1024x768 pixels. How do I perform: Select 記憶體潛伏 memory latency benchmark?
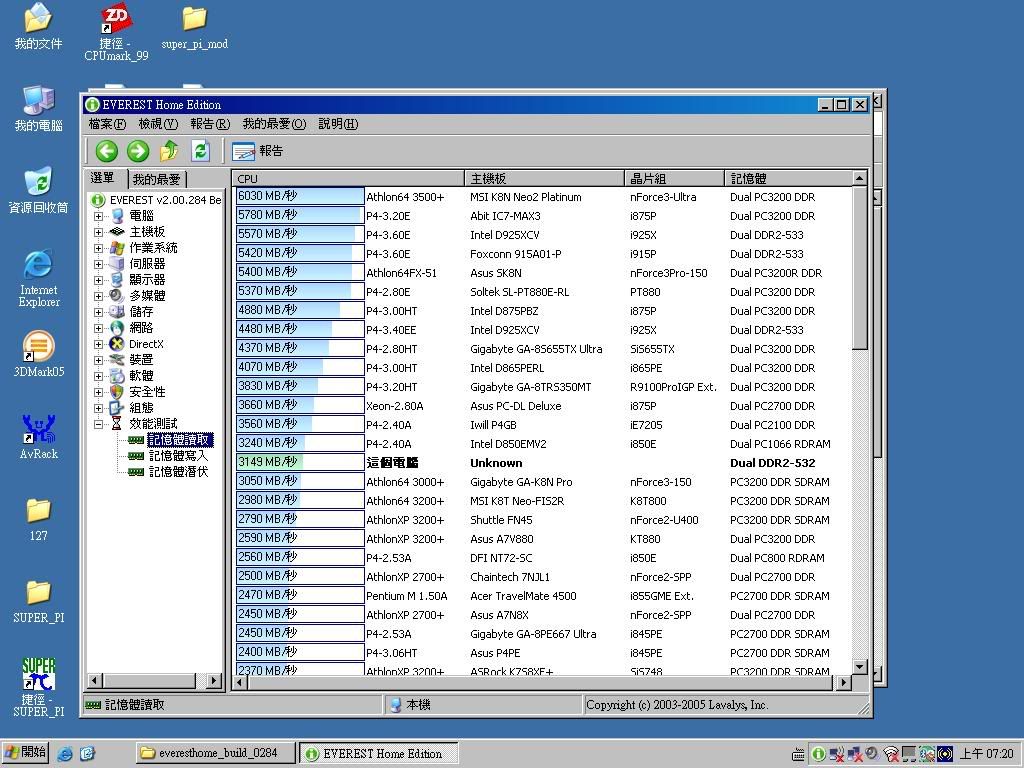[x=178, y=472]
